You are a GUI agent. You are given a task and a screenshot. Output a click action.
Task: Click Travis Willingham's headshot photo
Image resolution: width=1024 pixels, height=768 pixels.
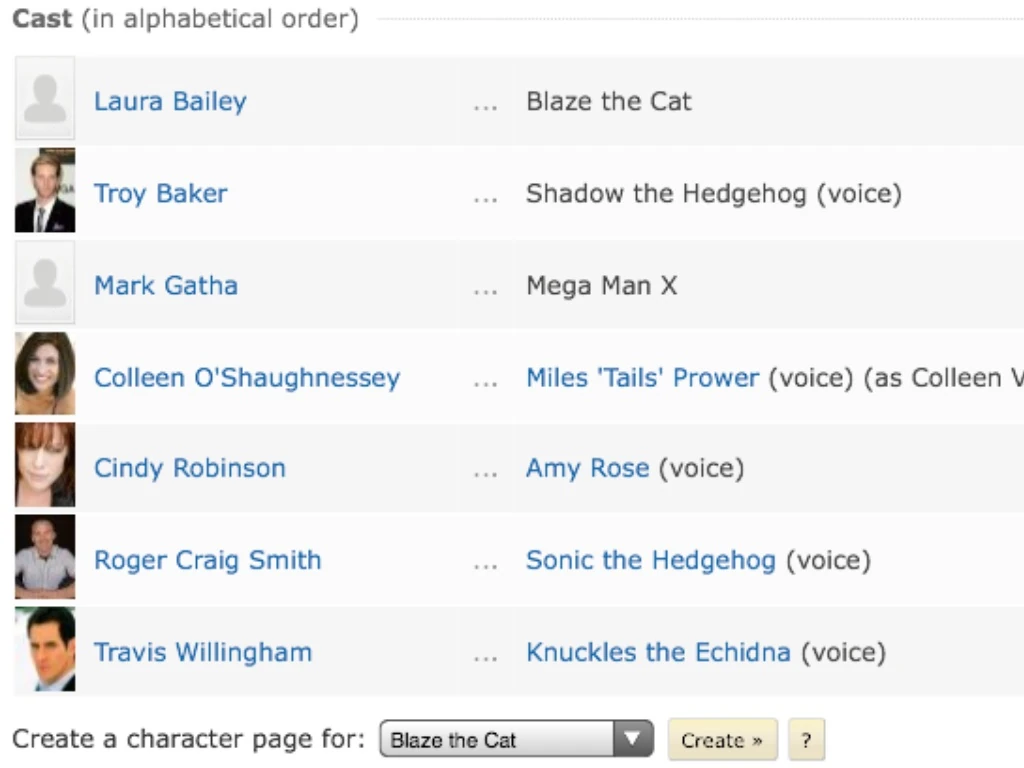tap(45, 650)
